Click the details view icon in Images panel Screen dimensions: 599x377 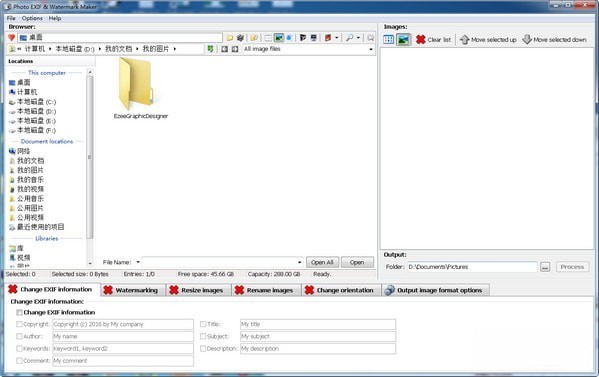389,39
